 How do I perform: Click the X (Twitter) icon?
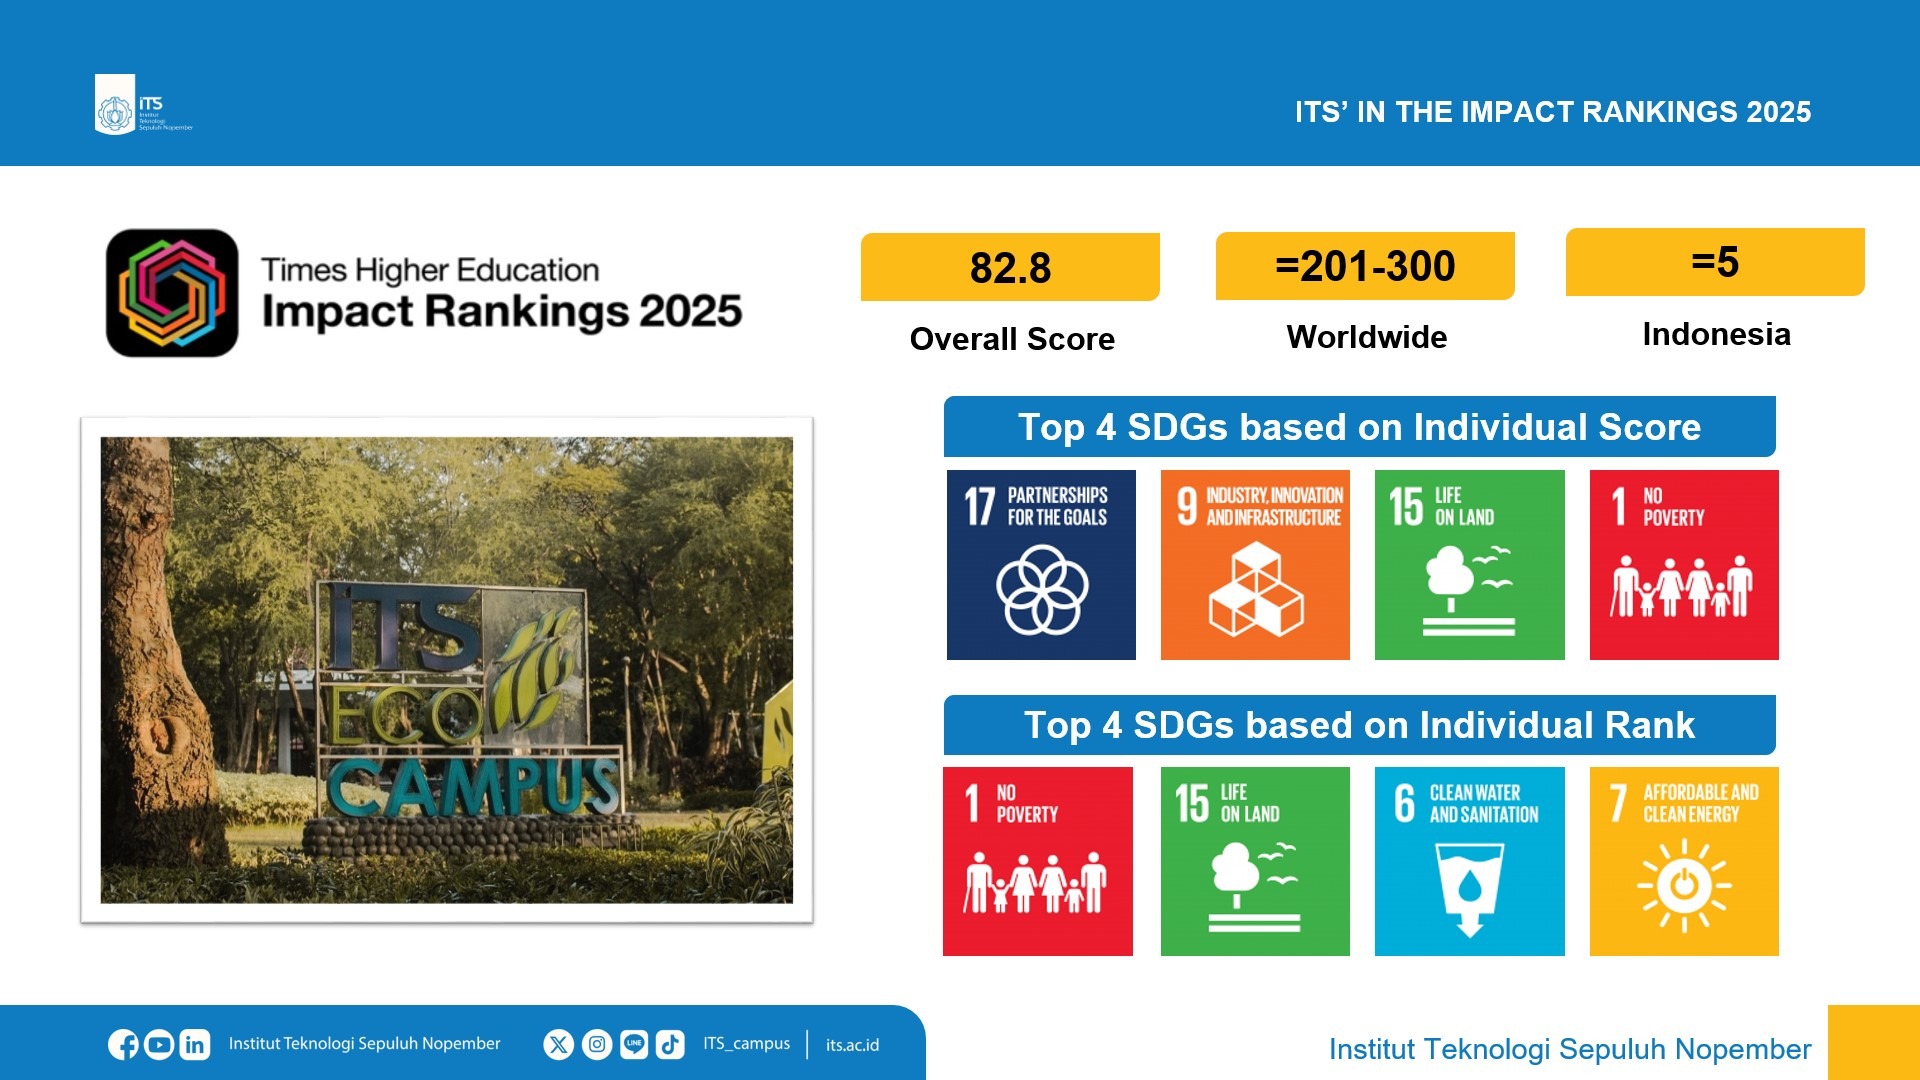coord(559,1045)
